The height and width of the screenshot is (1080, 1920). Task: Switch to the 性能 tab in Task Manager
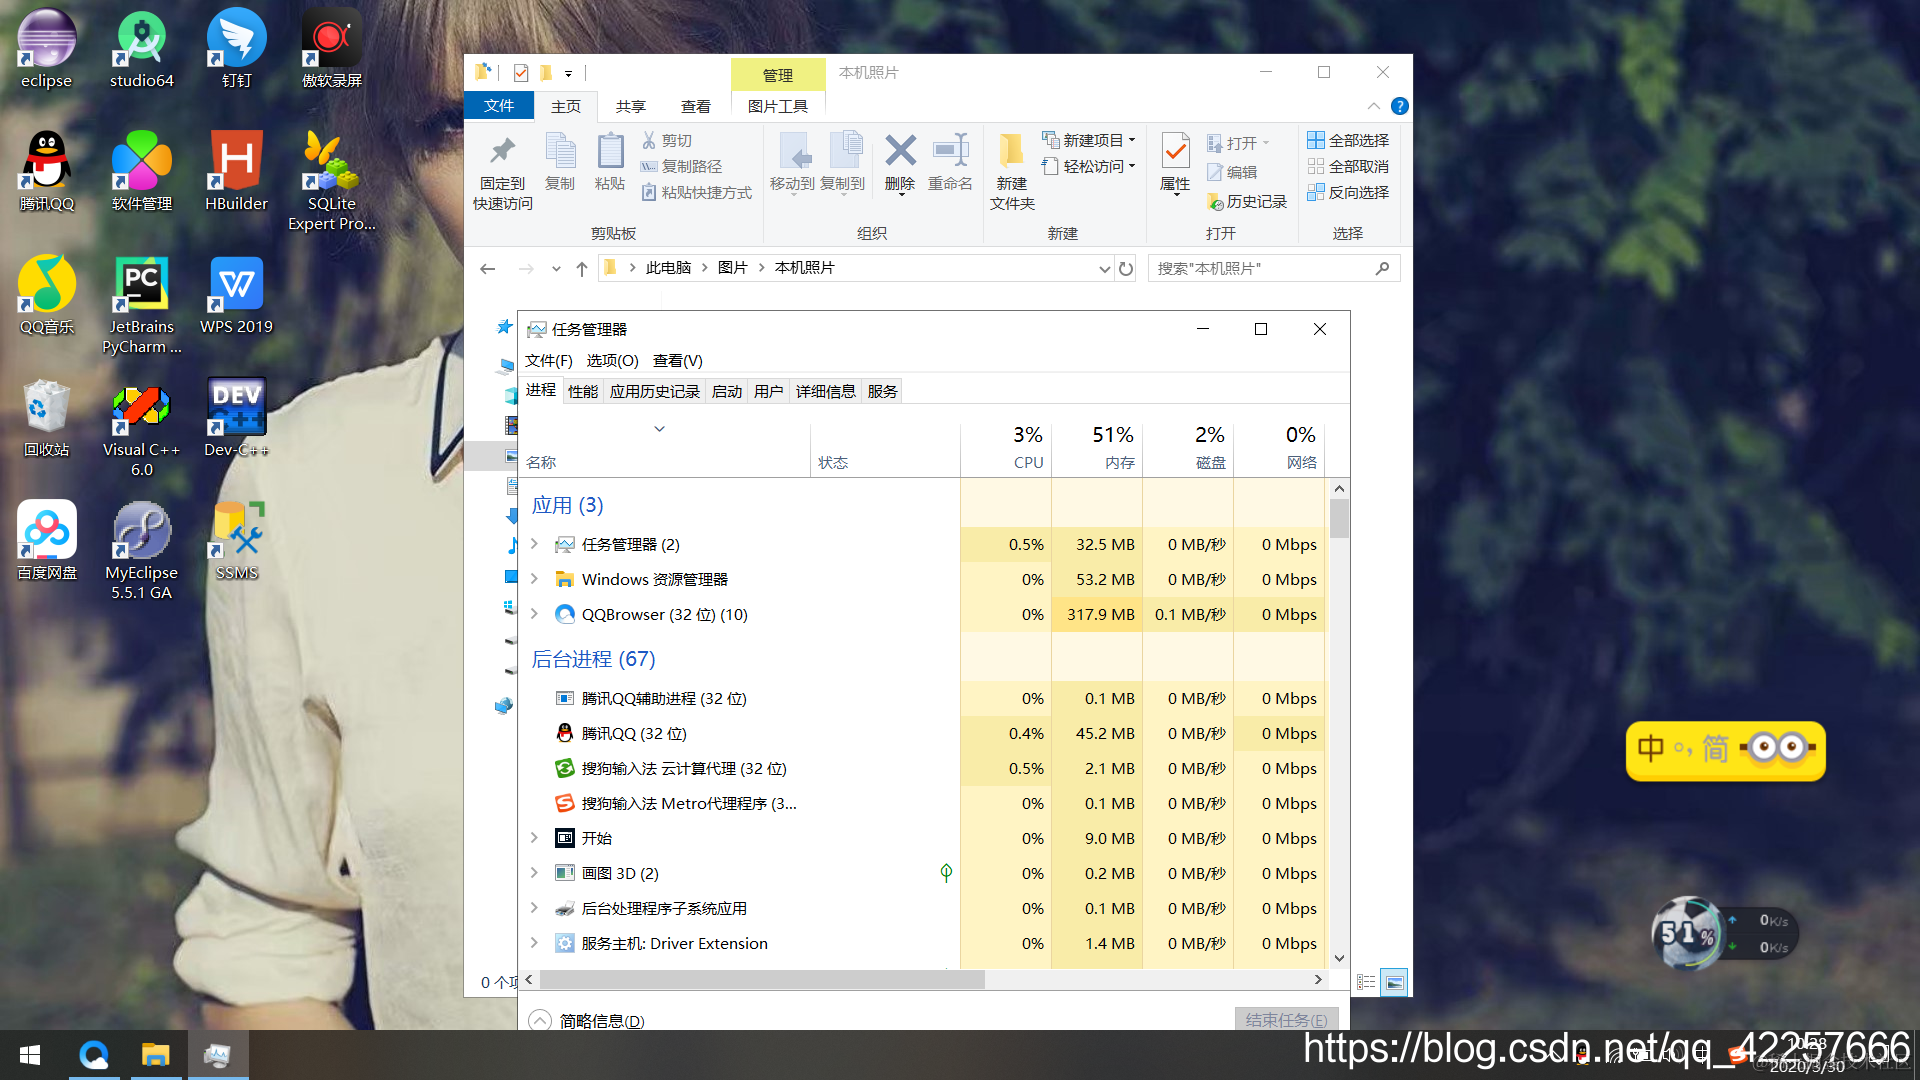(x=582, y=391)
